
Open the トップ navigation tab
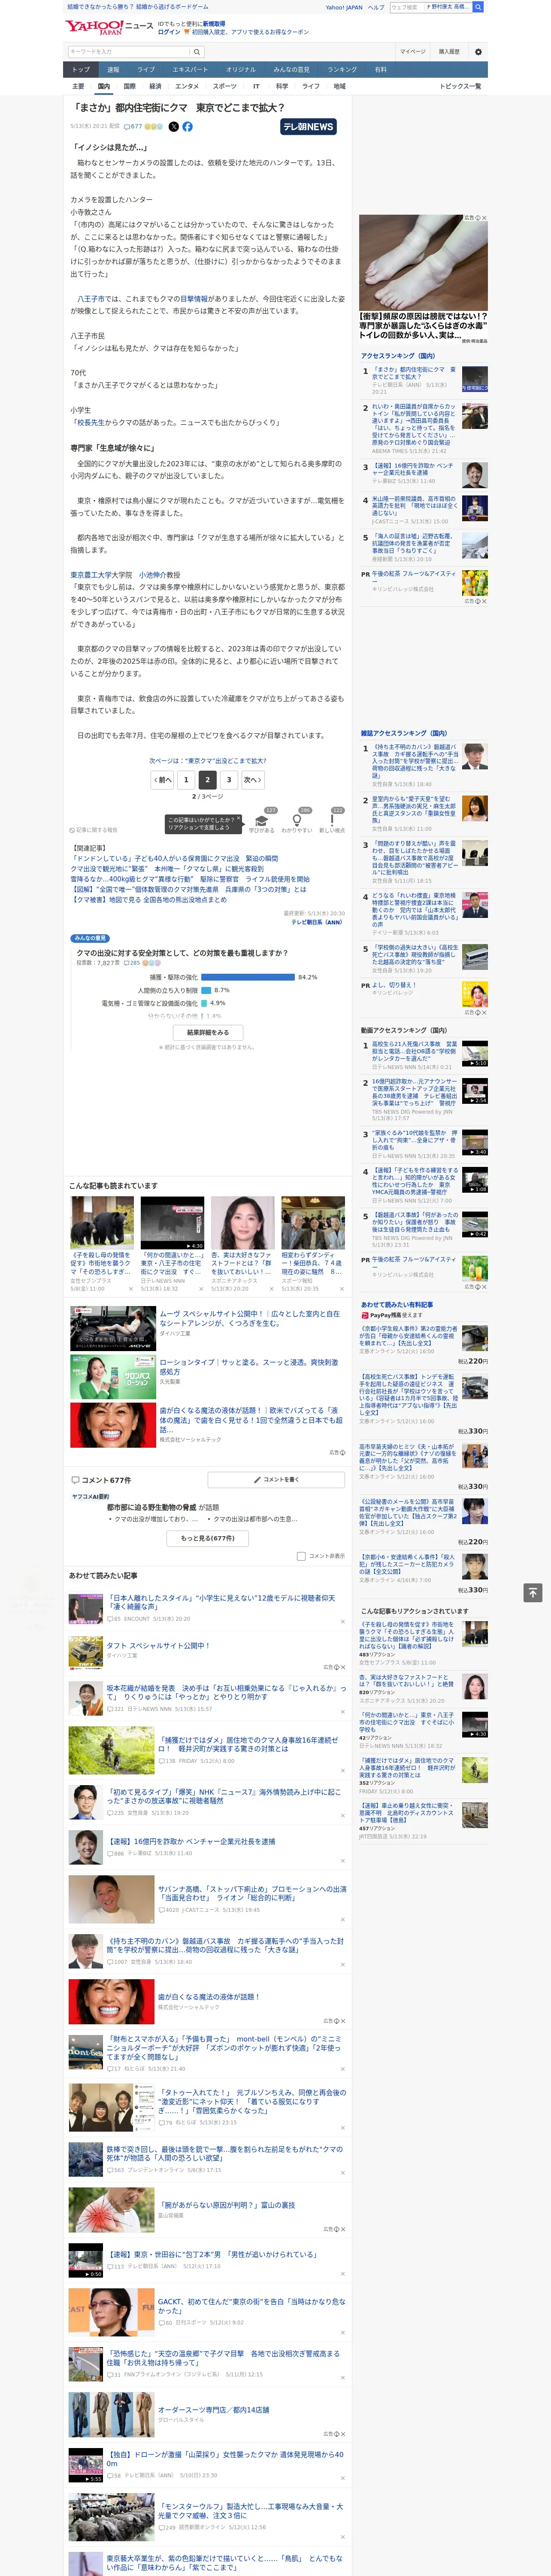81,70
